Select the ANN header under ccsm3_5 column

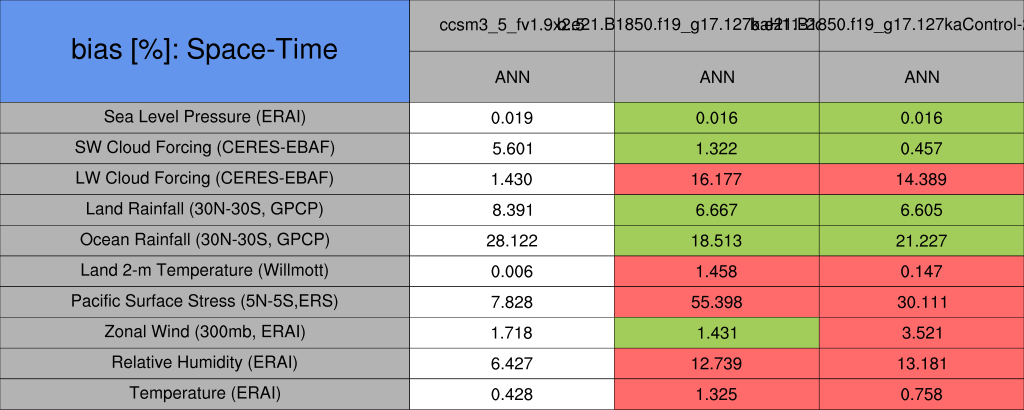pos(512,76)
